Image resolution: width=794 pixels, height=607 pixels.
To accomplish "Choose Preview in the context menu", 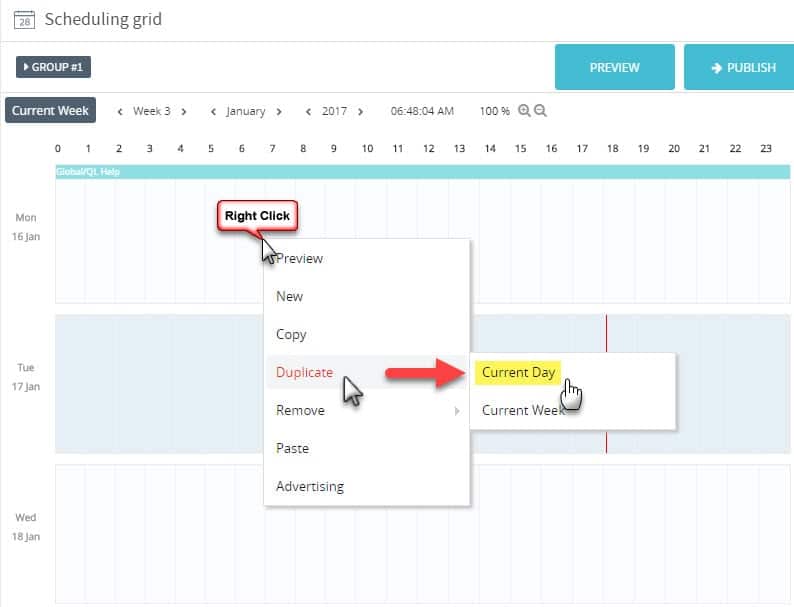I will pyautogui.click(x=367, y=258).
